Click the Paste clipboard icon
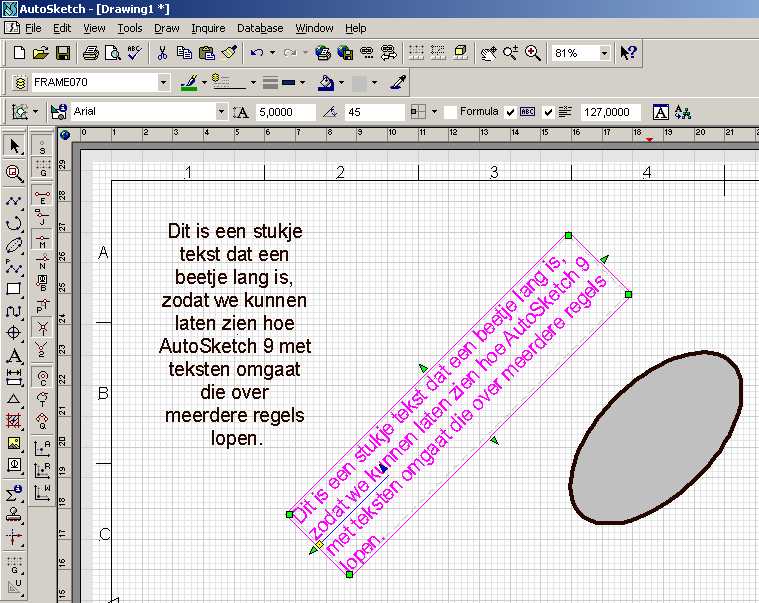Image resolution: width=759 pixels, height=603 pixels. pyautogui.click(x=207, y=53)
